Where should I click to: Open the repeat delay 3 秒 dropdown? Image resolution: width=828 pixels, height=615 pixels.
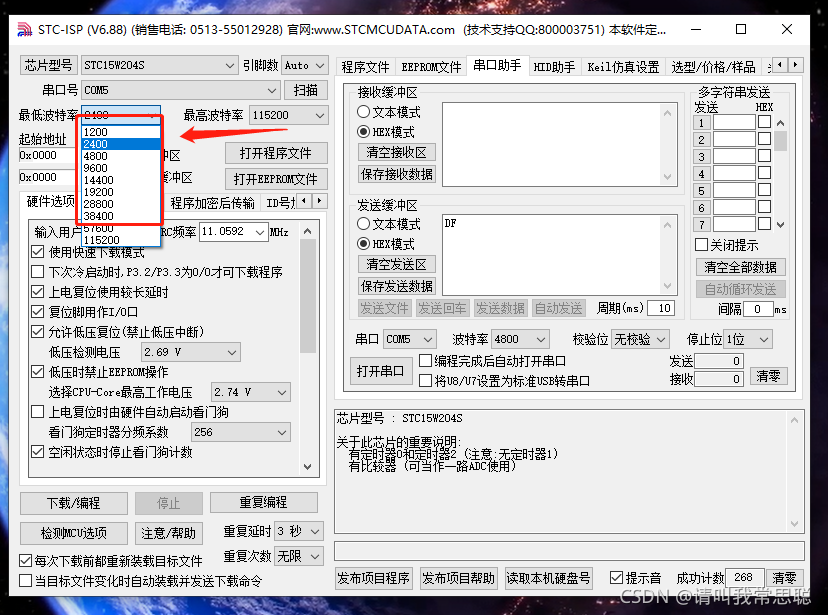pyautogui.click(x=298, y=531)
